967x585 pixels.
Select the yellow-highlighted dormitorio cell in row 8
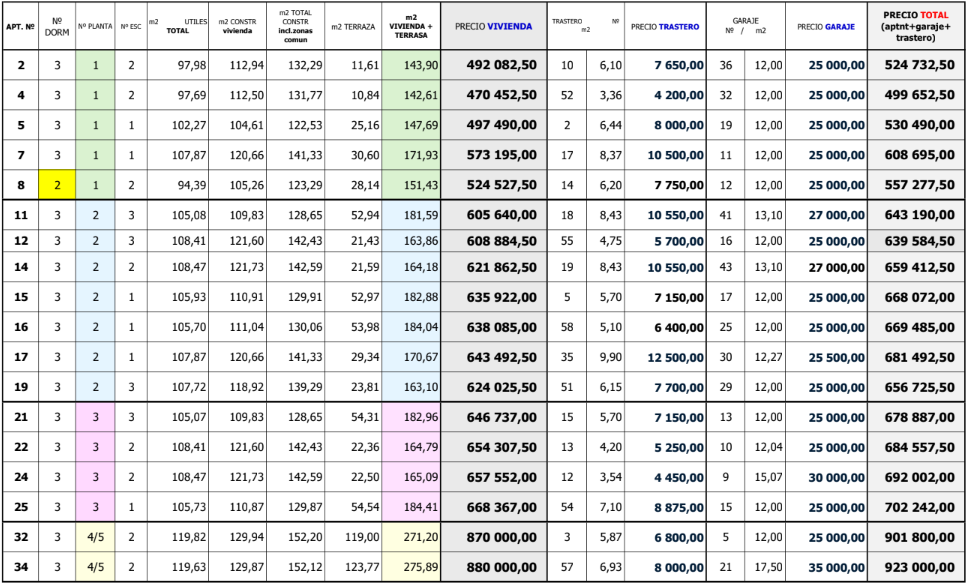click(57, 185)
